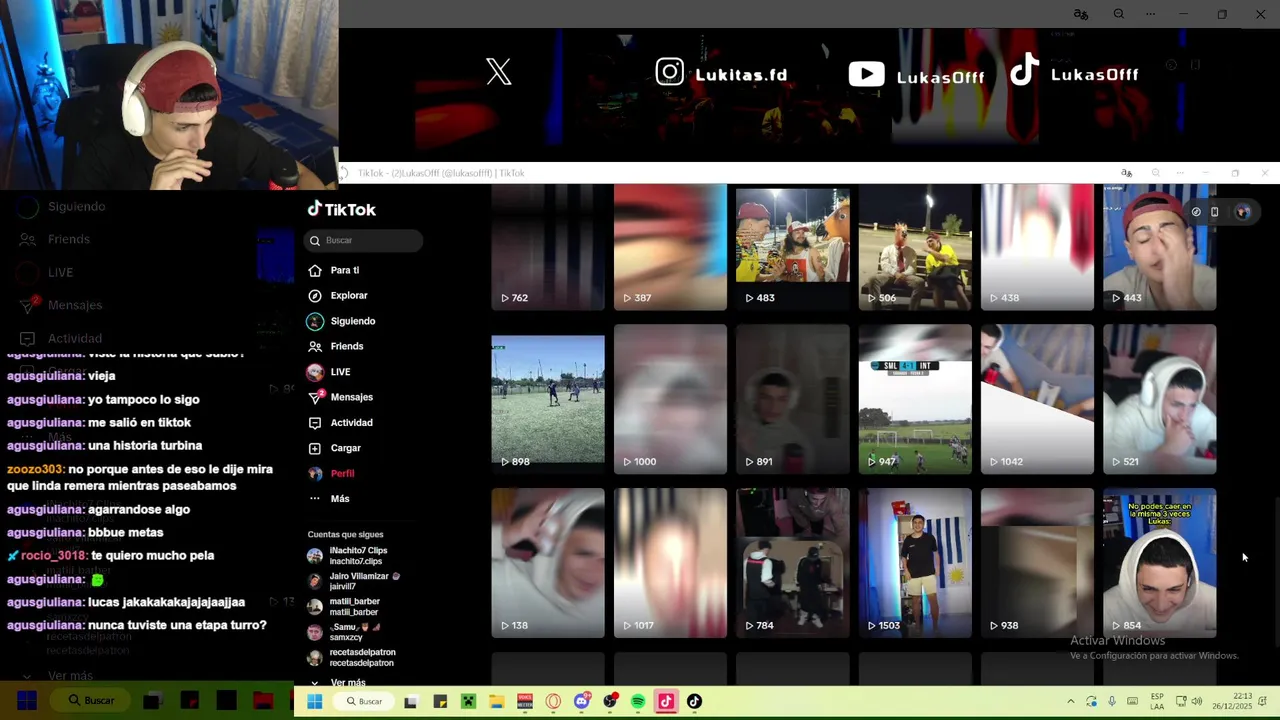Launch Minecraft from the taskbar
Screen dimensions: 1280x720
click(467, 702)
